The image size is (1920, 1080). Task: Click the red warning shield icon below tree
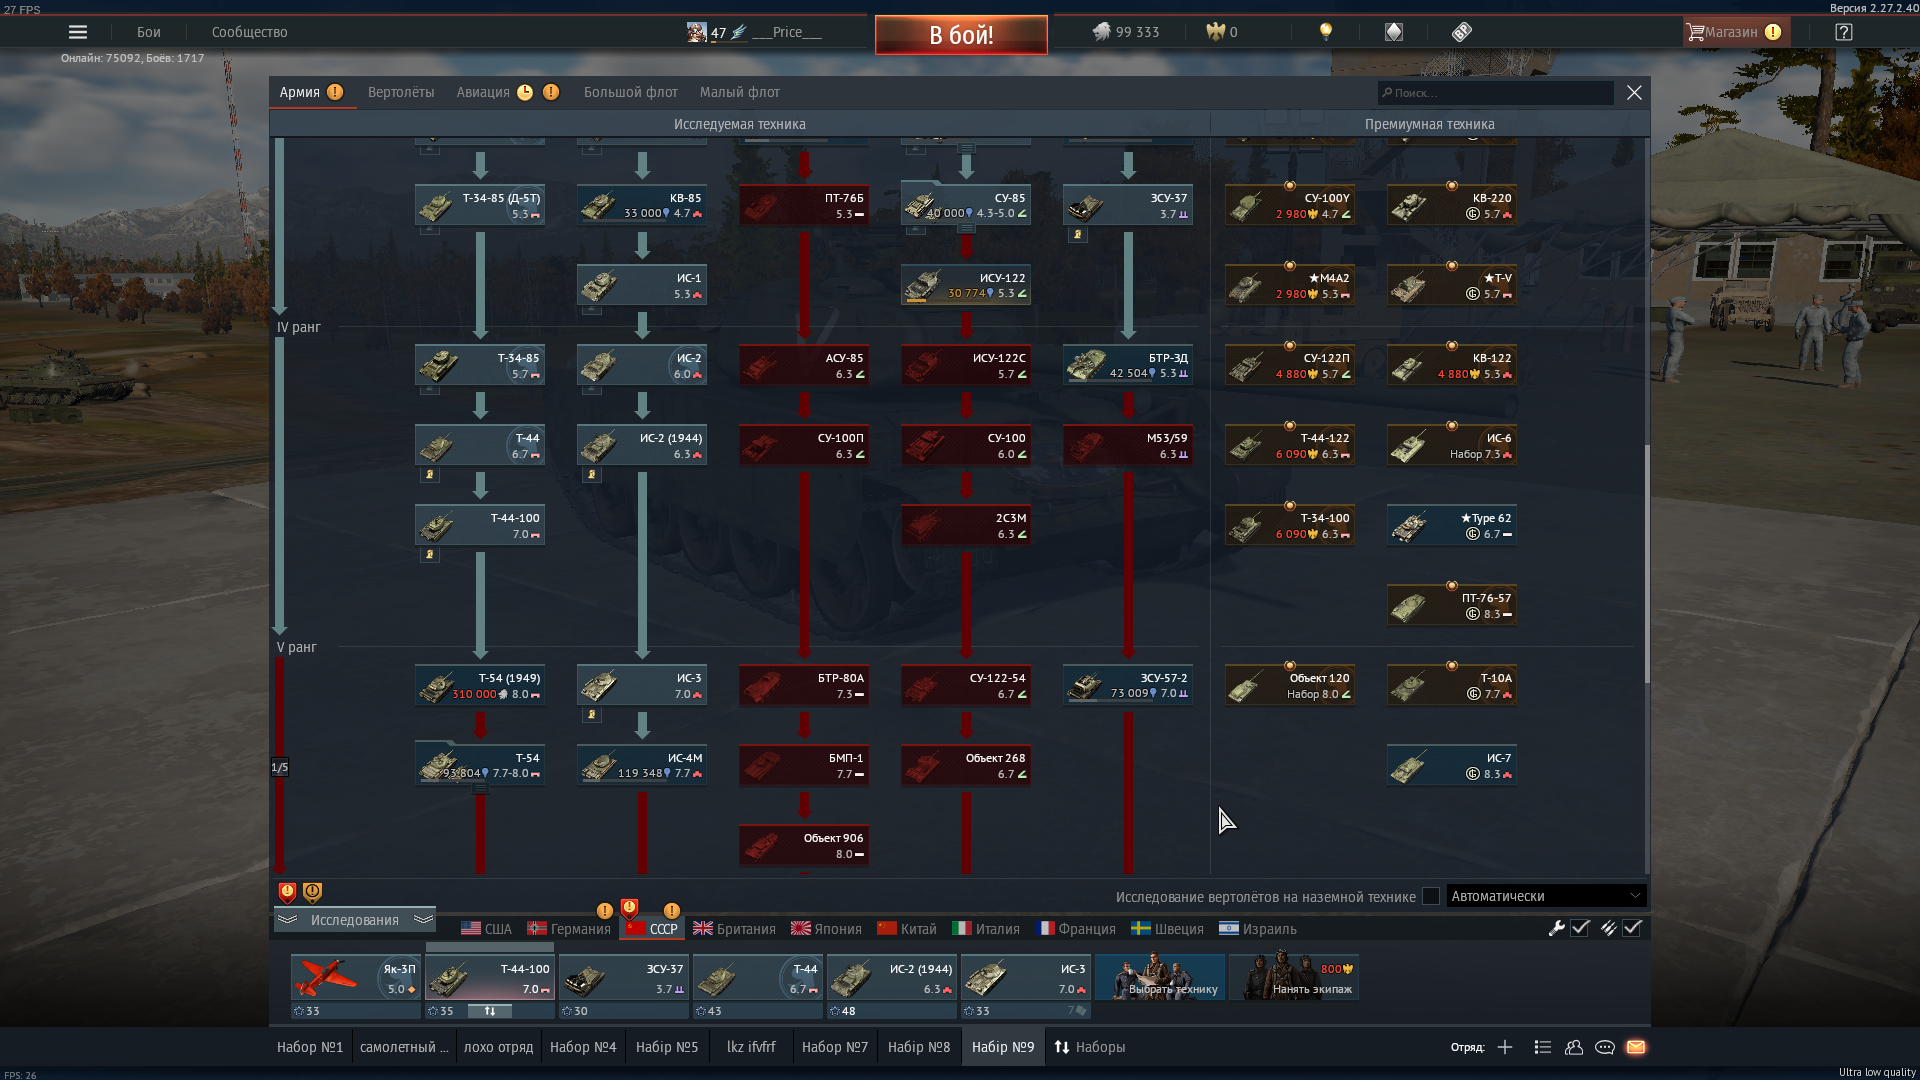(287, 892)
